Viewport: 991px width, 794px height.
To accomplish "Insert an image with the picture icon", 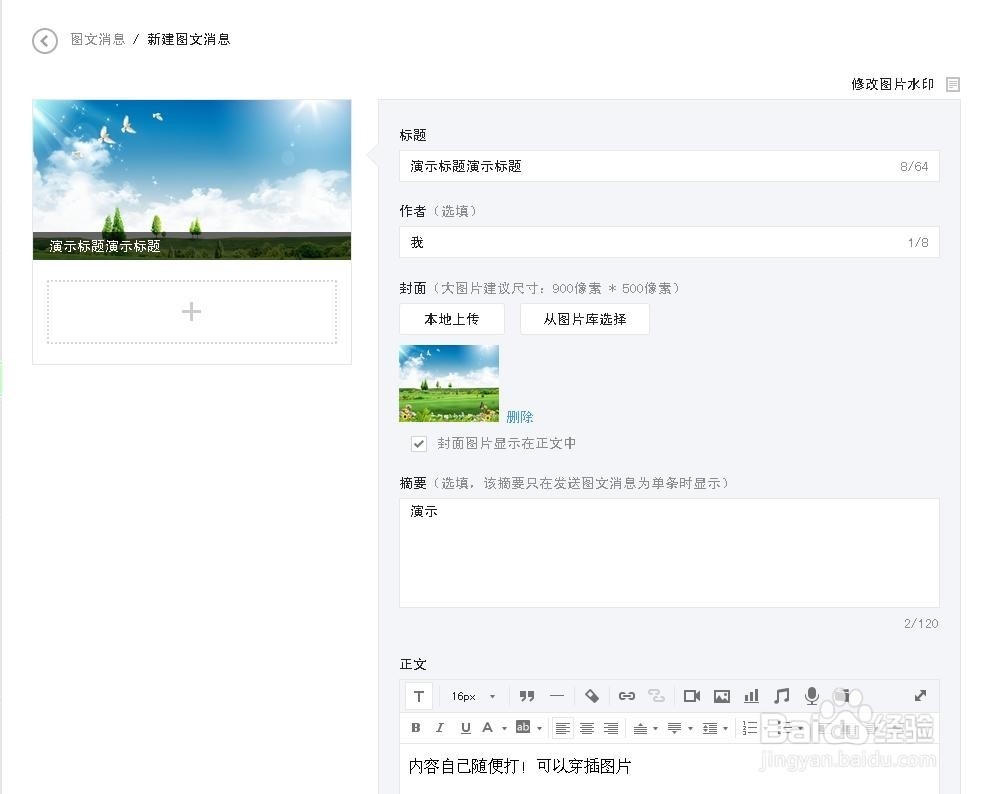I will (722, 696).
